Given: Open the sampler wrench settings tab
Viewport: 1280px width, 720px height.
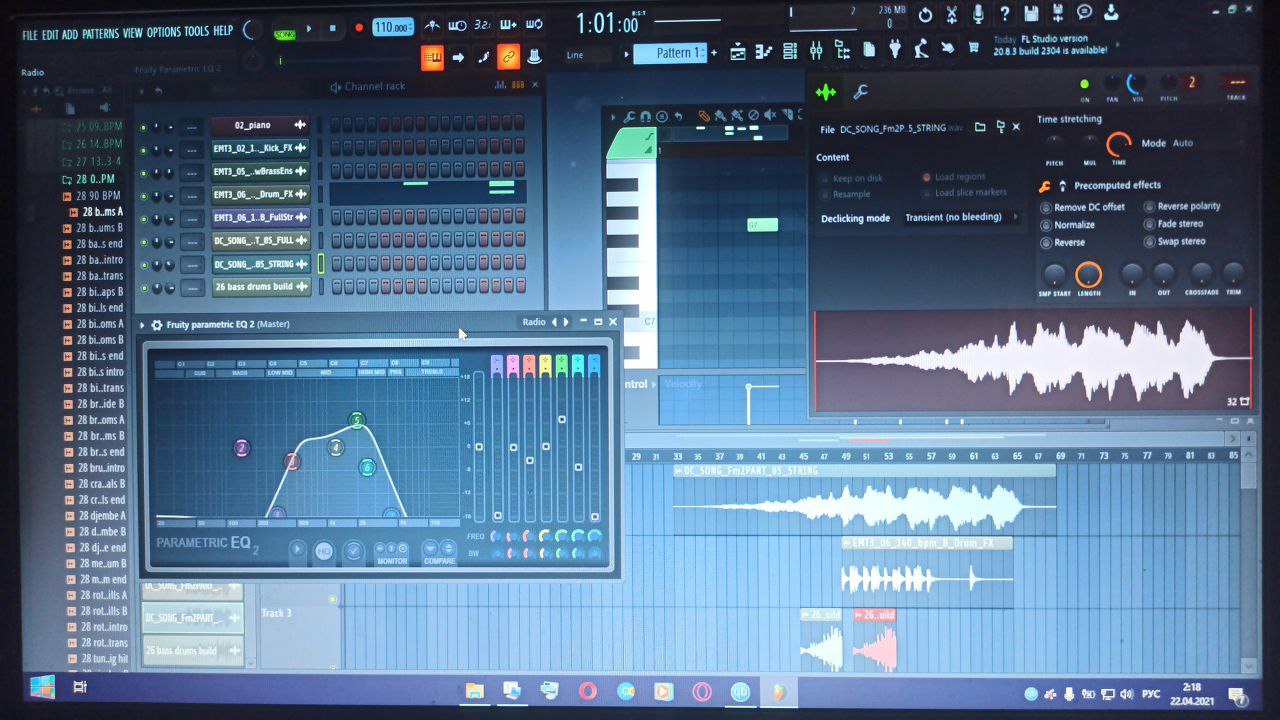Looking at the screenshot, I should click(860, 93).
